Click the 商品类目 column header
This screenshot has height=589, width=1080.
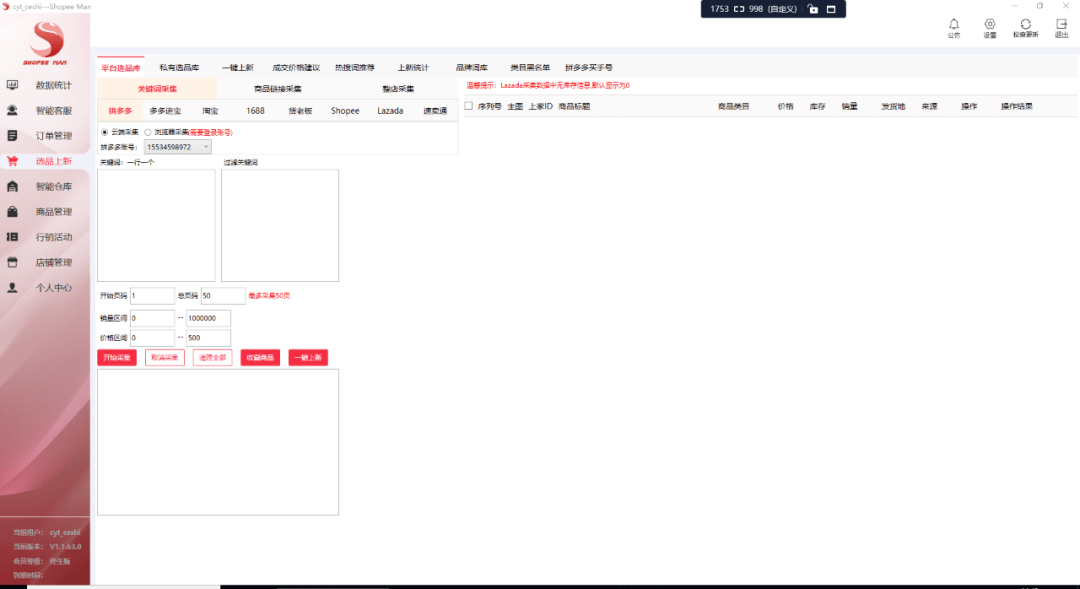[734, 106]
